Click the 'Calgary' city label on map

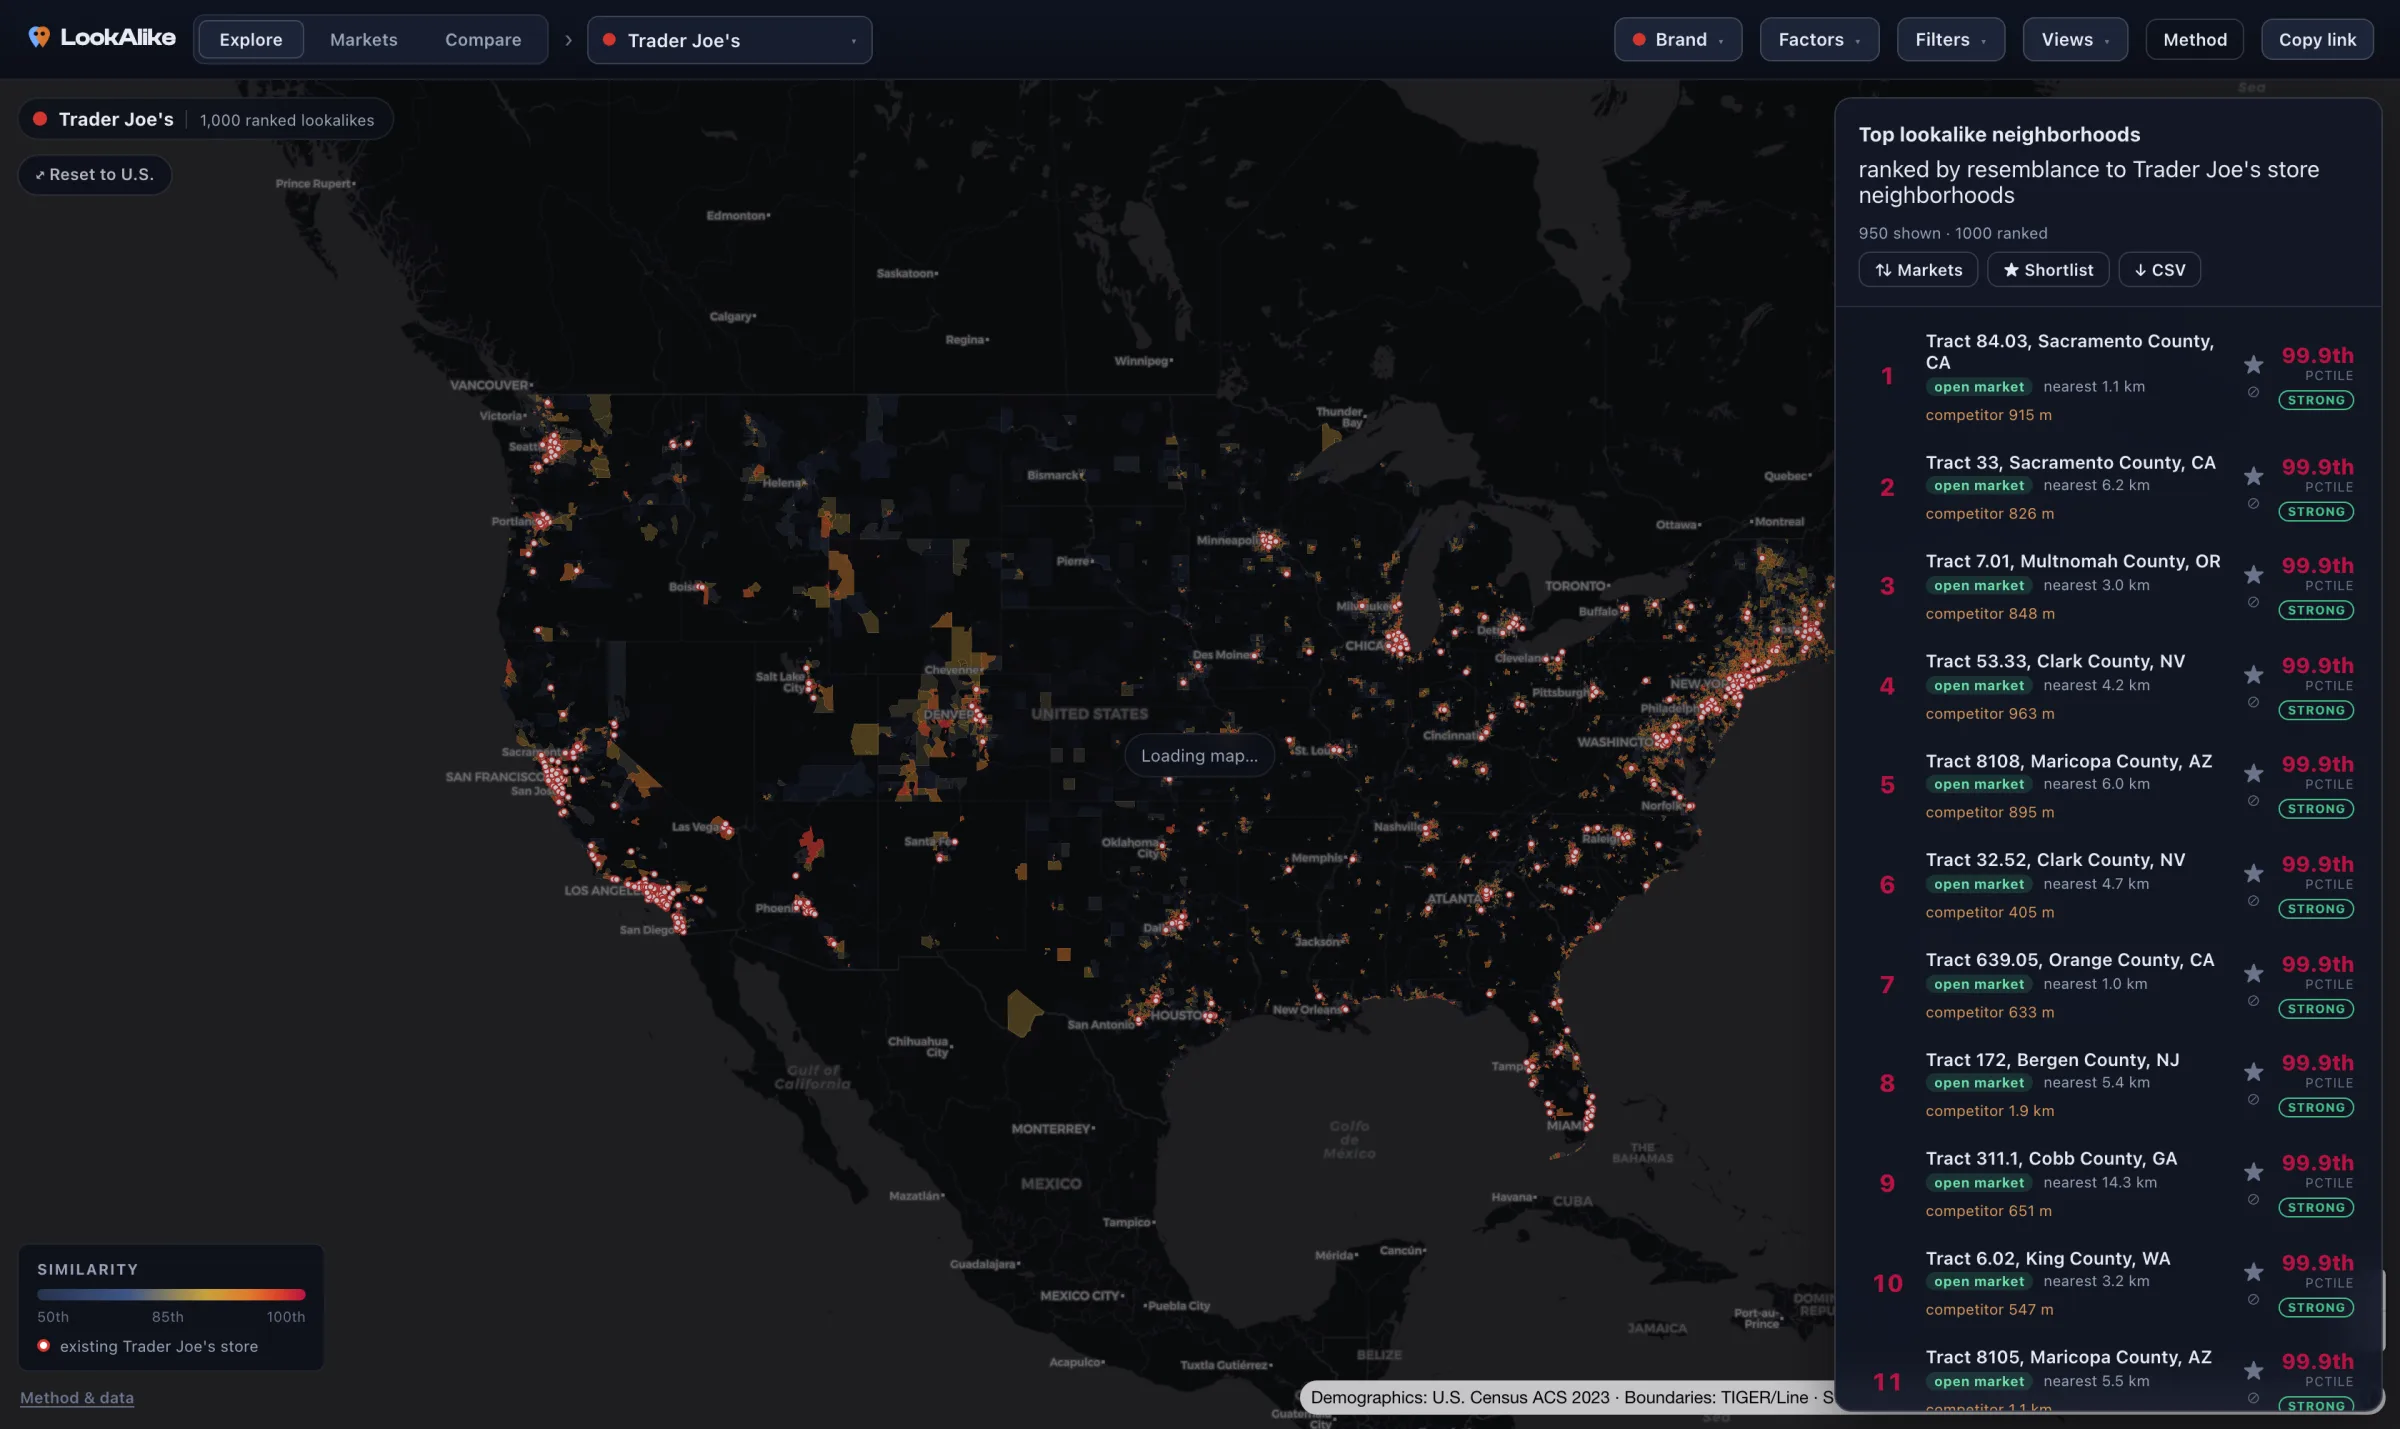click(732, 316)
